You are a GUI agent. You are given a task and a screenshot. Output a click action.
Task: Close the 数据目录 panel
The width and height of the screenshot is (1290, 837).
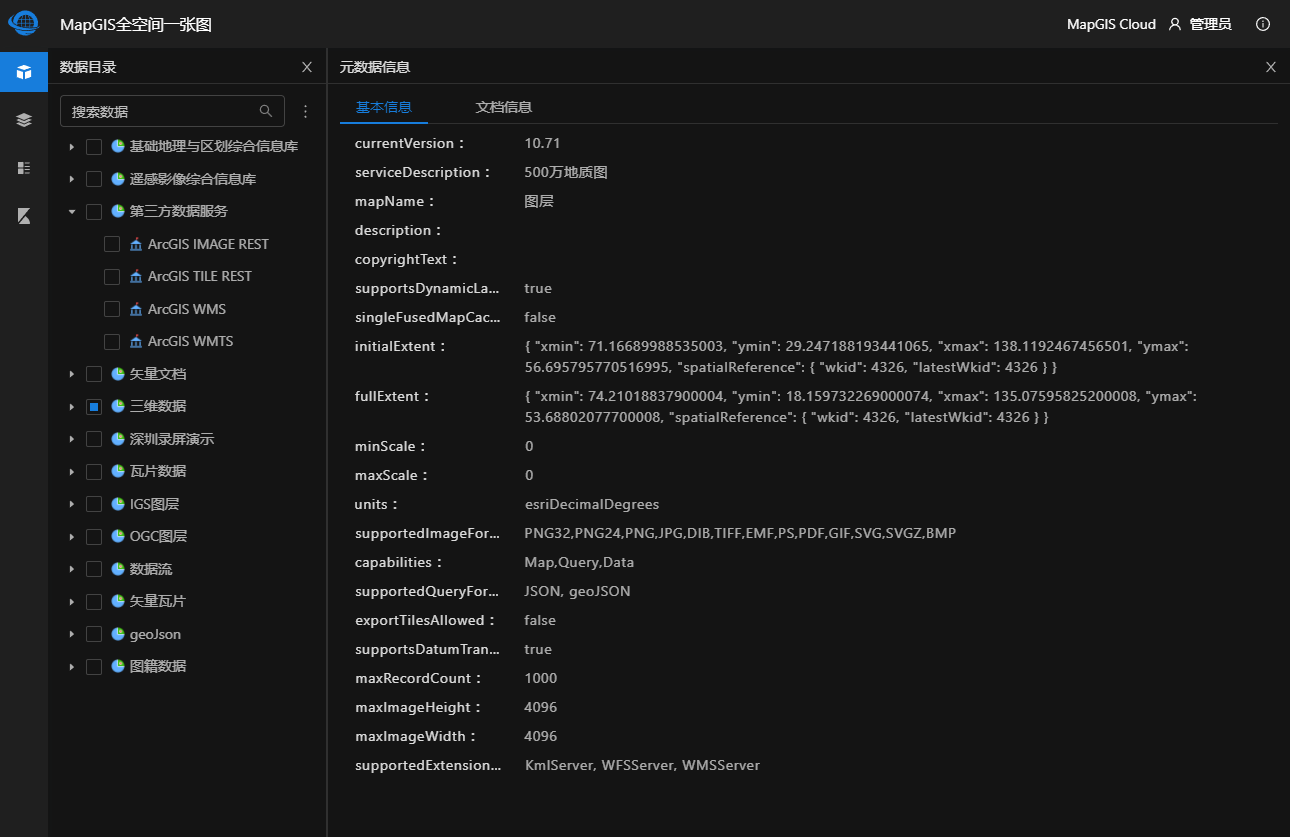[x=307, y=67]
